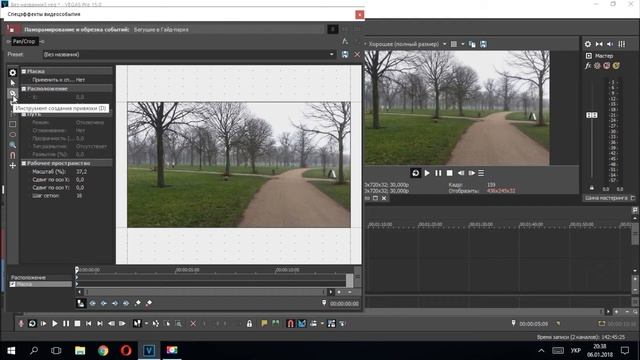Screen dimensions: 640x360
Task: Edit Сдвиг по оси X value
Action: (80, 180)
